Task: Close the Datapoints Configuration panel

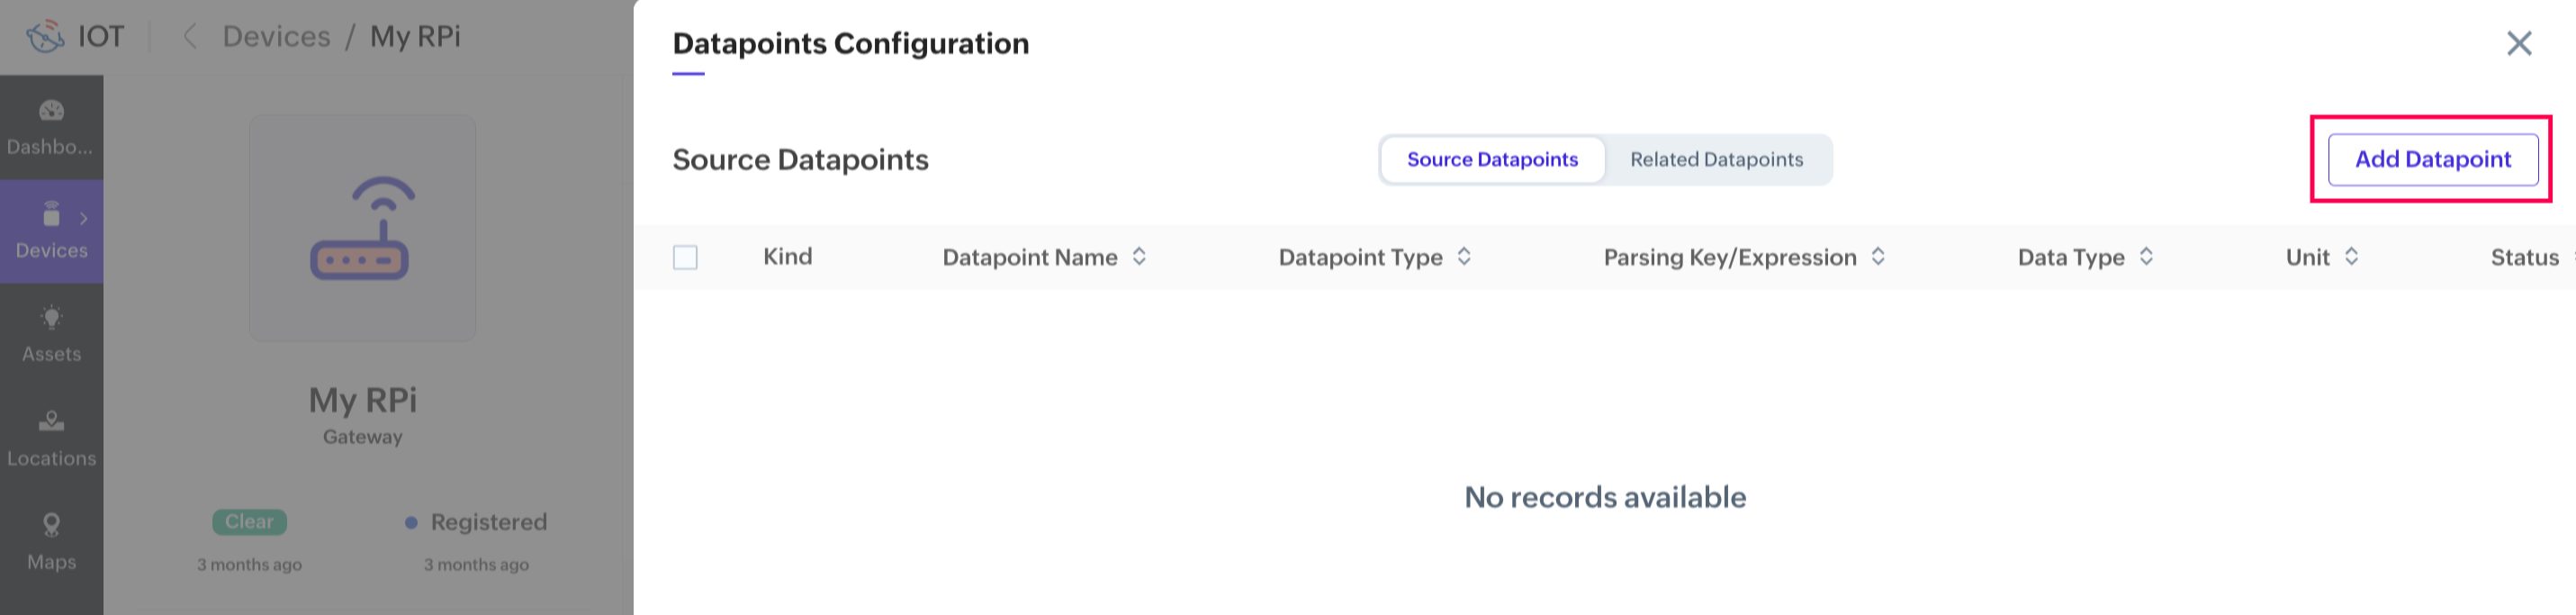Action: [2518, 43]
